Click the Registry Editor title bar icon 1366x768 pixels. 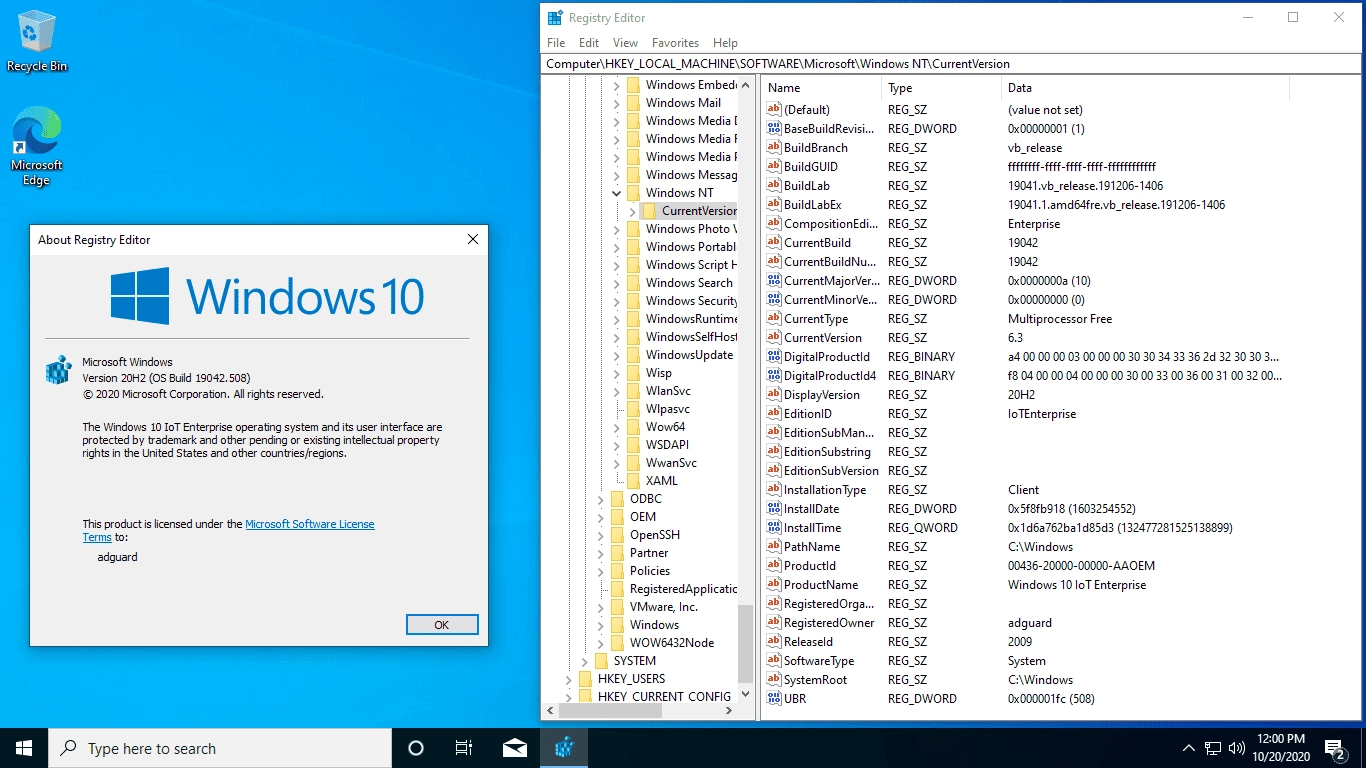[x=555, y=18]
